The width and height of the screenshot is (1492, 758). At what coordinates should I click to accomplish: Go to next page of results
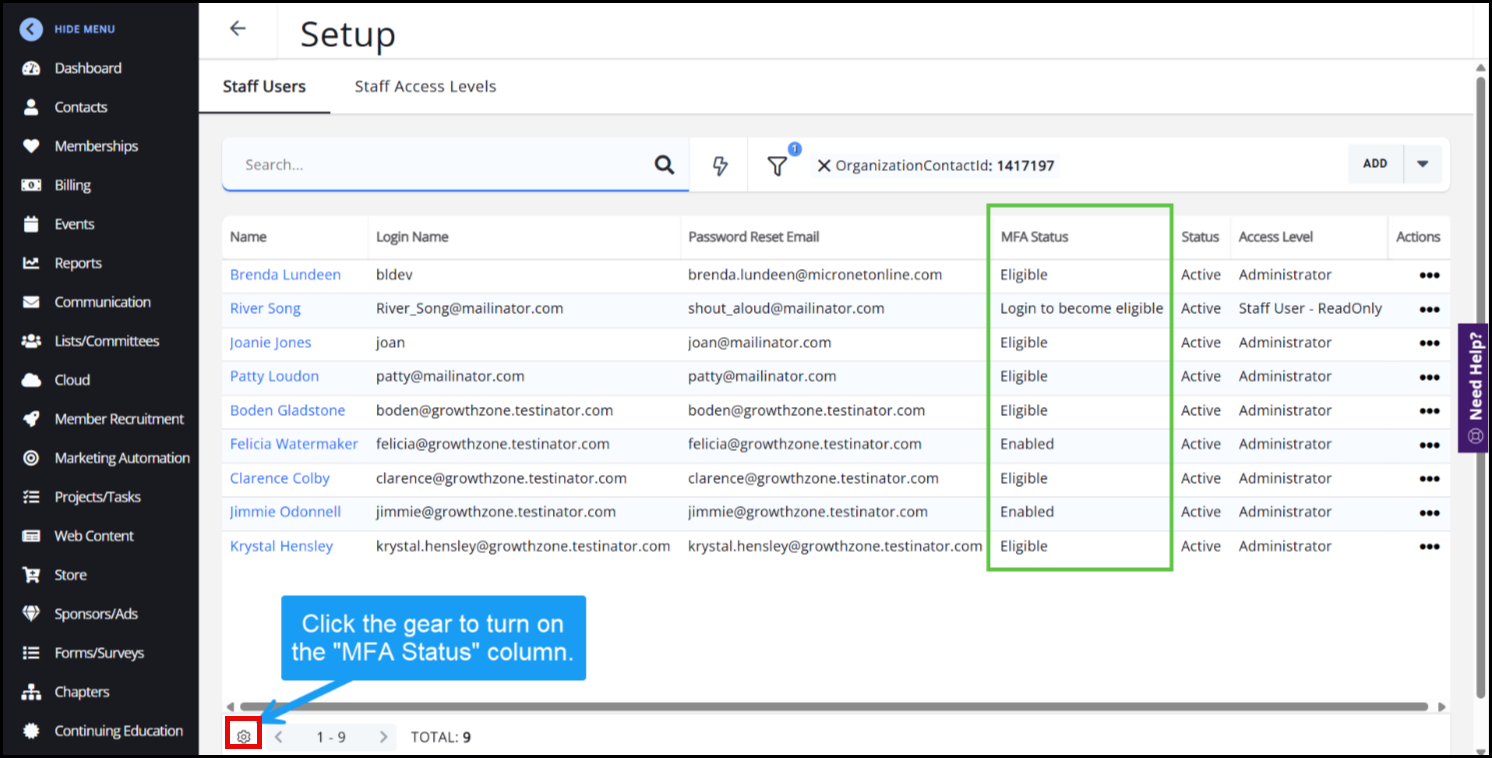tap(383, 737)
